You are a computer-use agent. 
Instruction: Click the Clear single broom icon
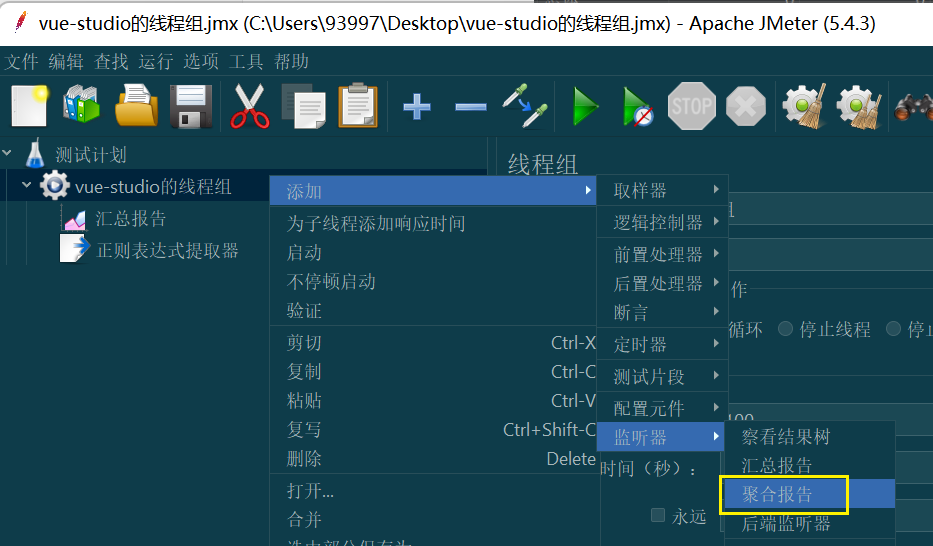pyautogui.click(x=805, y=106)
